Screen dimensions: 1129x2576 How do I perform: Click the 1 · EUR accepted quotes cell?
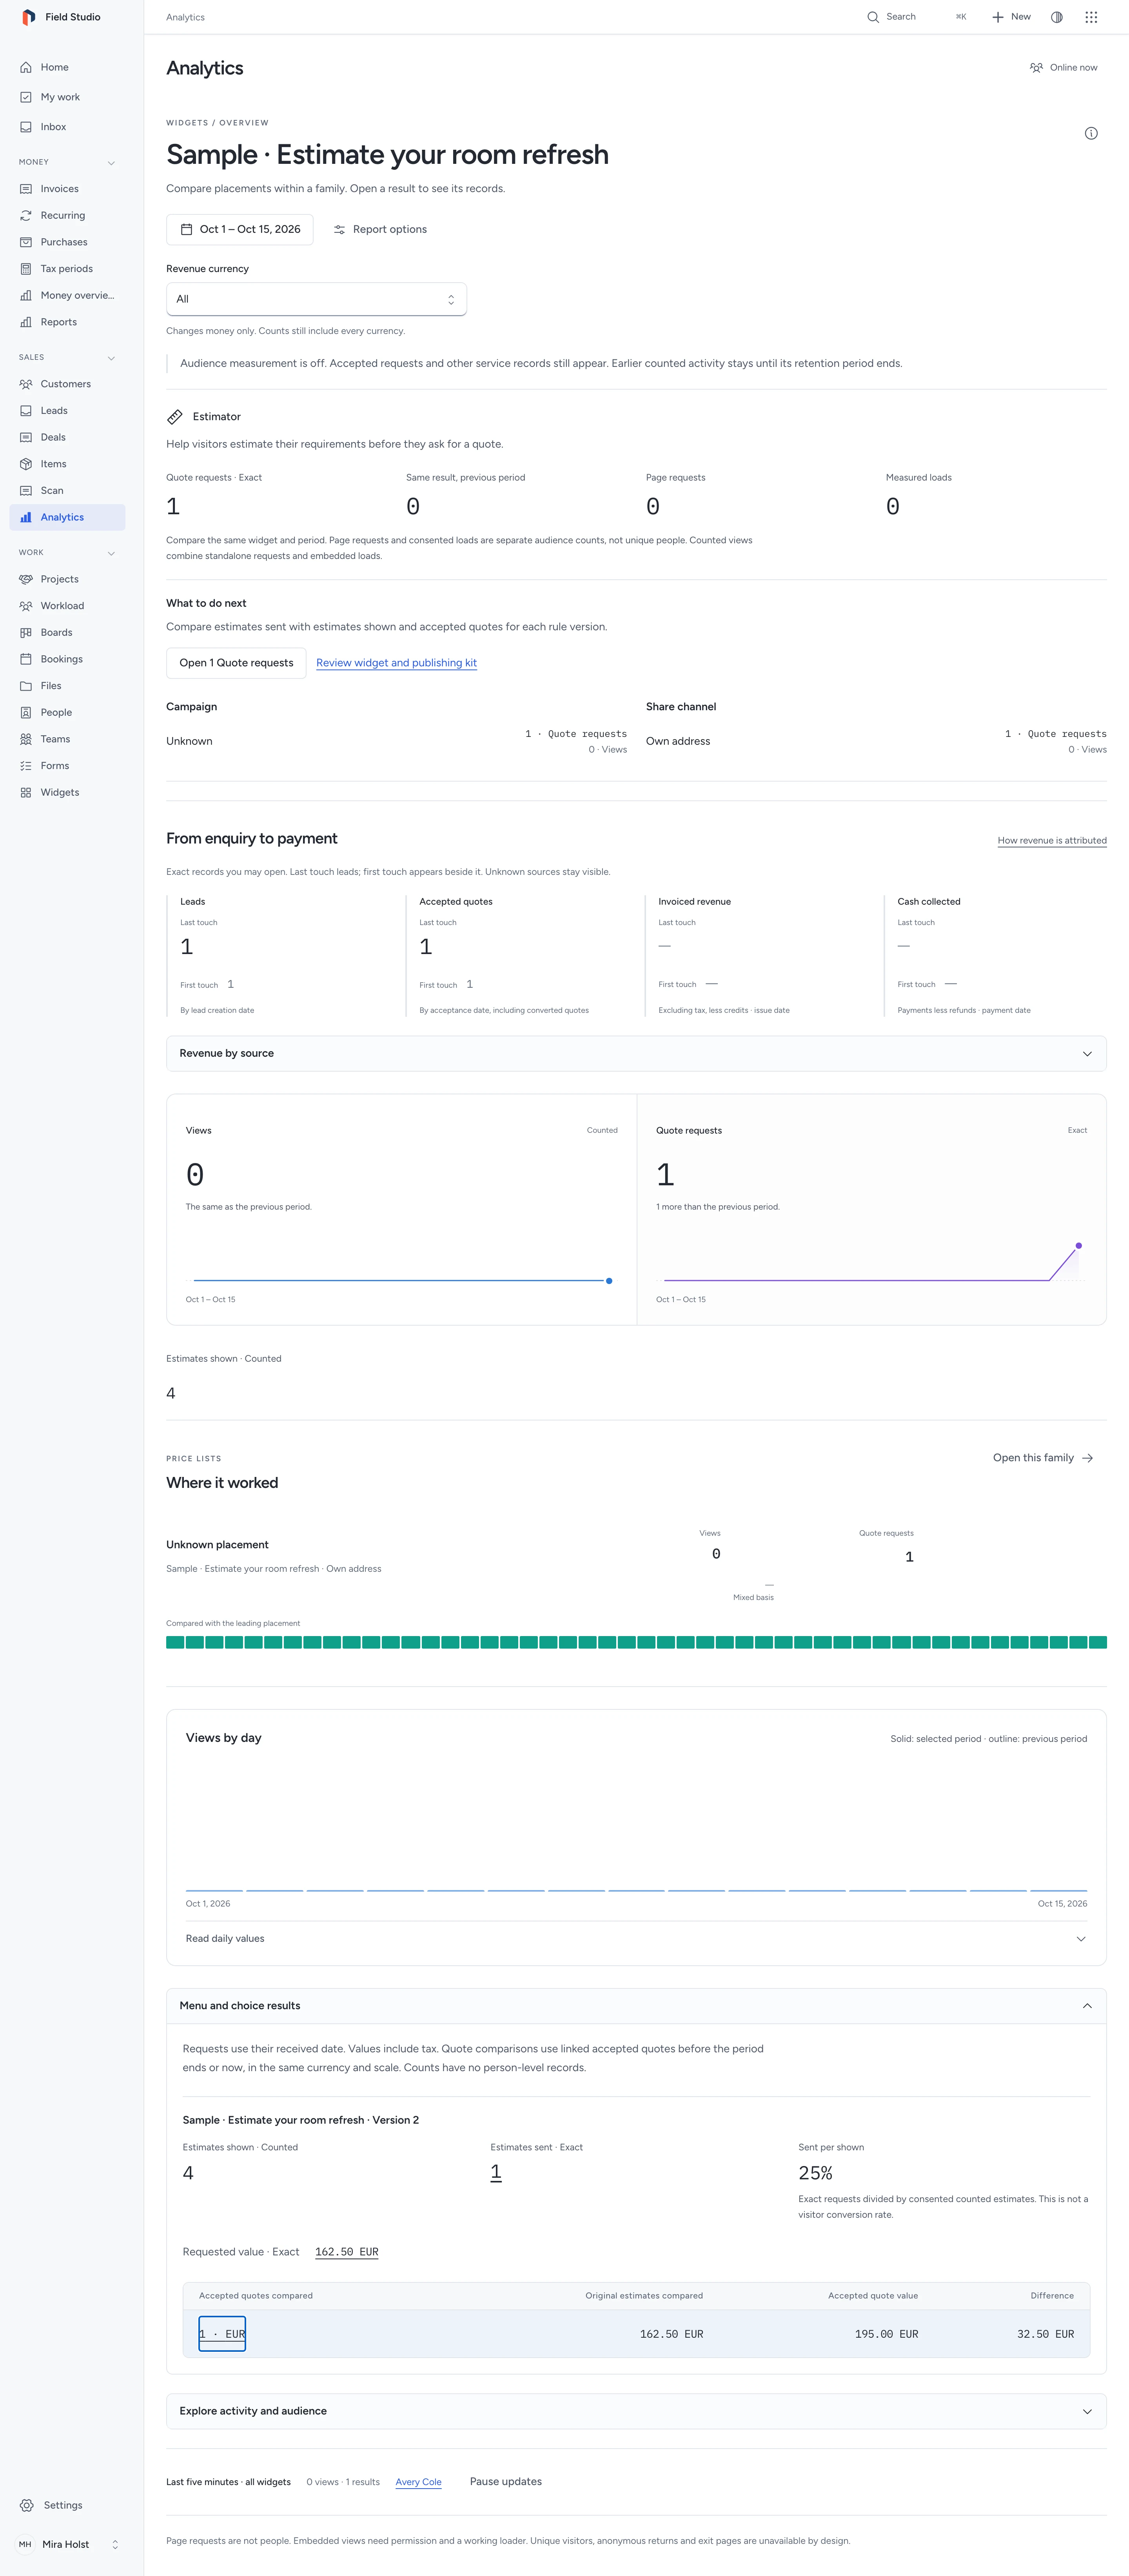222,2334
